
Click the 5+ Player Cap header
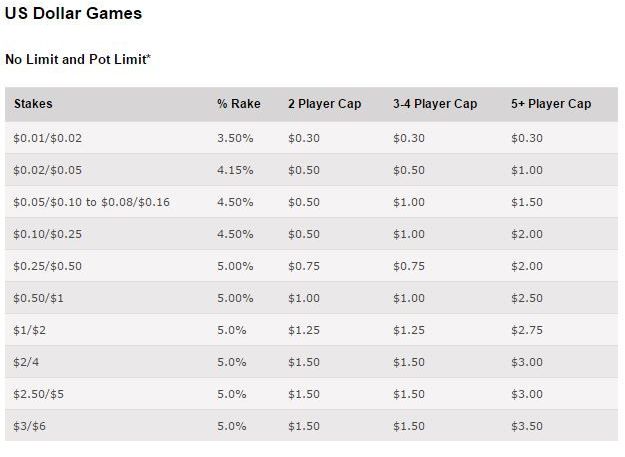click(x=551, y=104)
